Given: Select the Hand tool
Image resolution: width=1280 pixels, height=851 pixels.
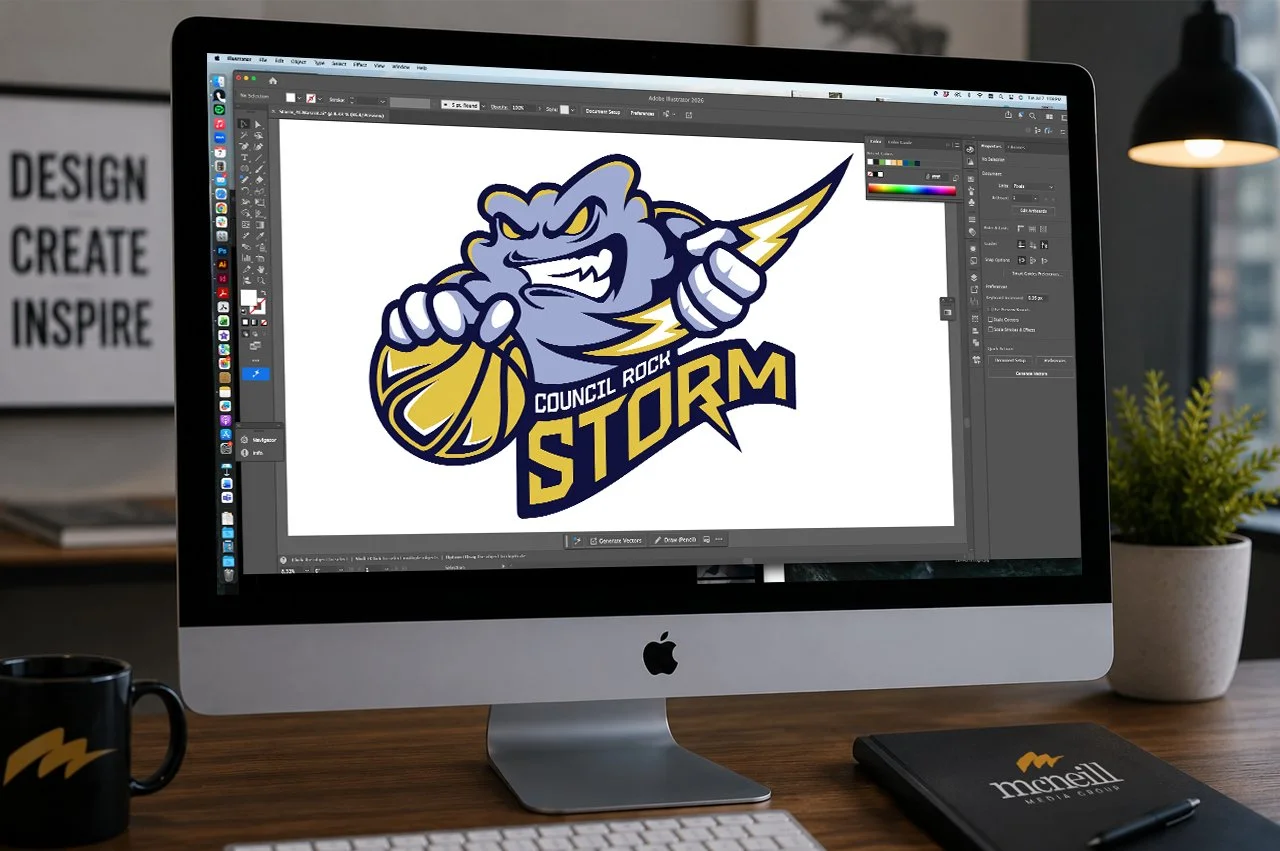Looking at the screenshot, I should tap(261, 269).
